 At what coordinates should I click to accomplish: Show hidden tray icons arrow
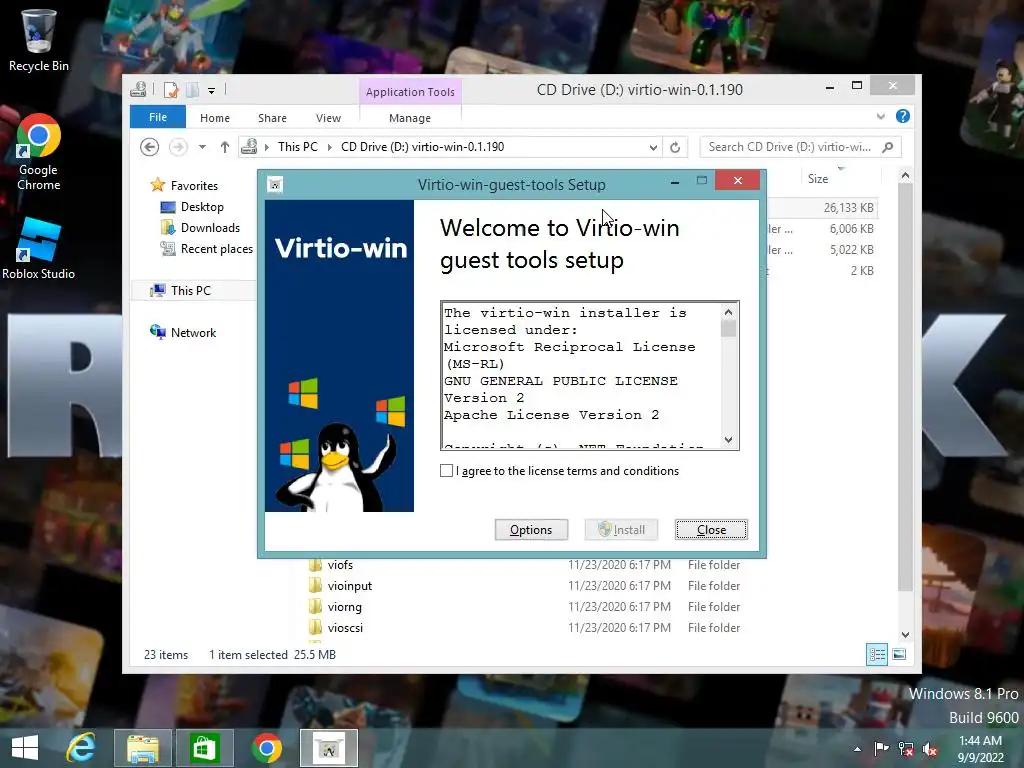pos(857,749)
